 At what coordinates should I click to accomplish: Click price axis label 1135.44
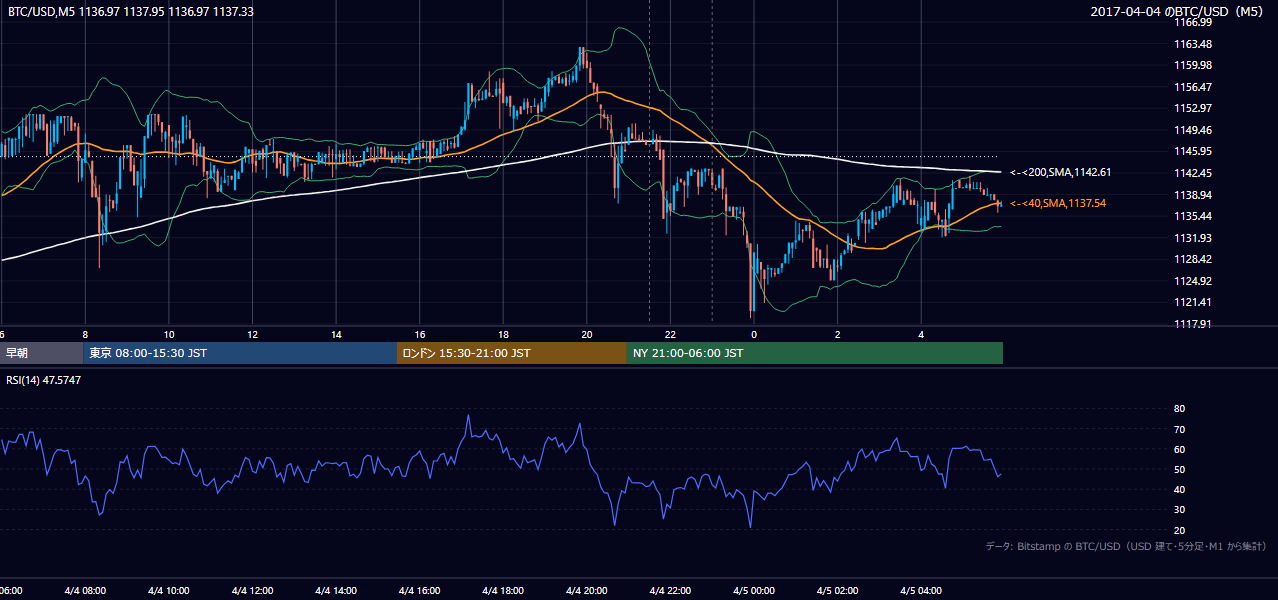[1193, 216]
